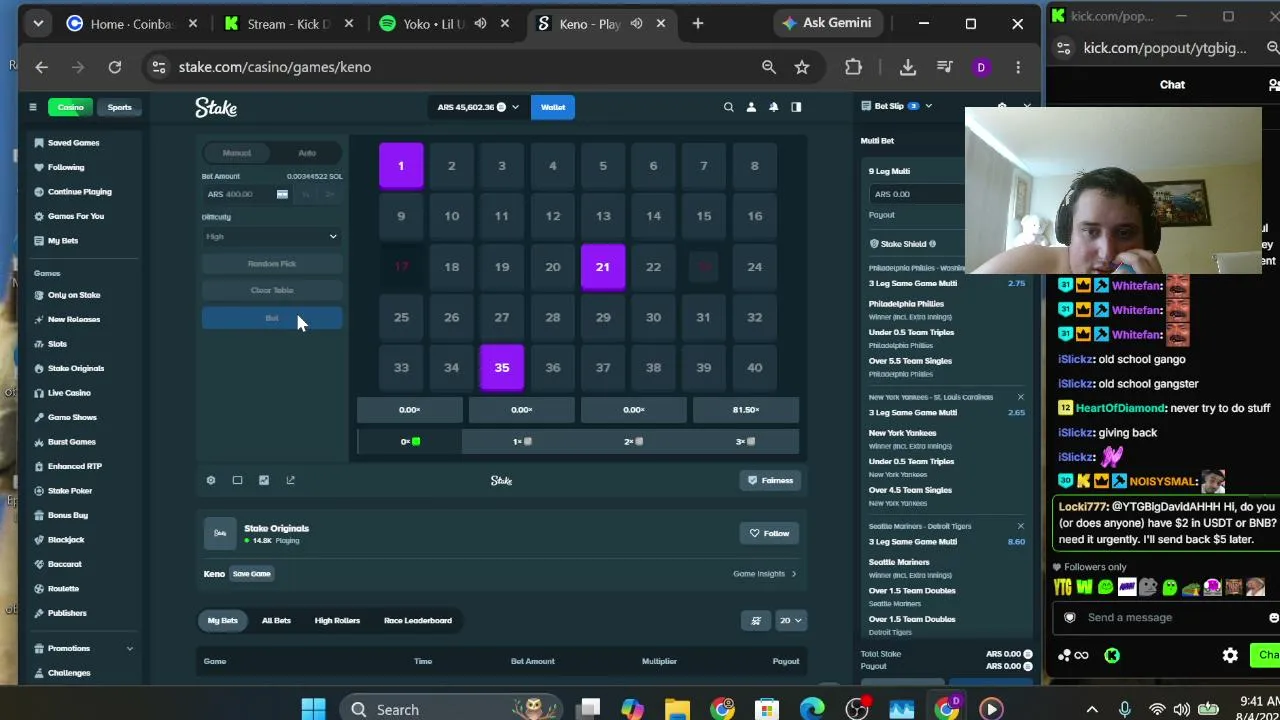
Task: Open the Microsoft Store taskbar icon
Action: (x=767, y=709)
